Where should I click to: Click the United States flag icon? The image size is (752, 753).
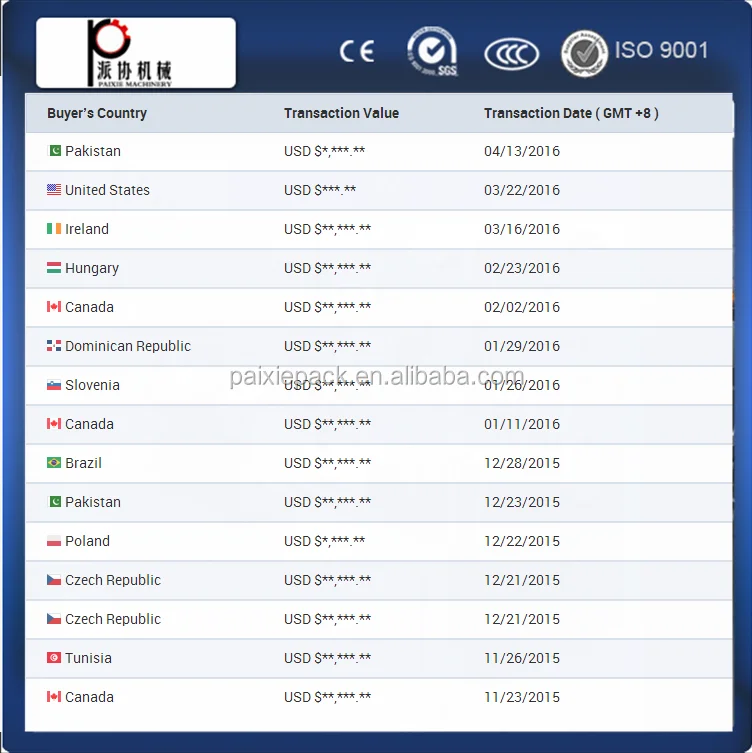click(x=54, y=190)
